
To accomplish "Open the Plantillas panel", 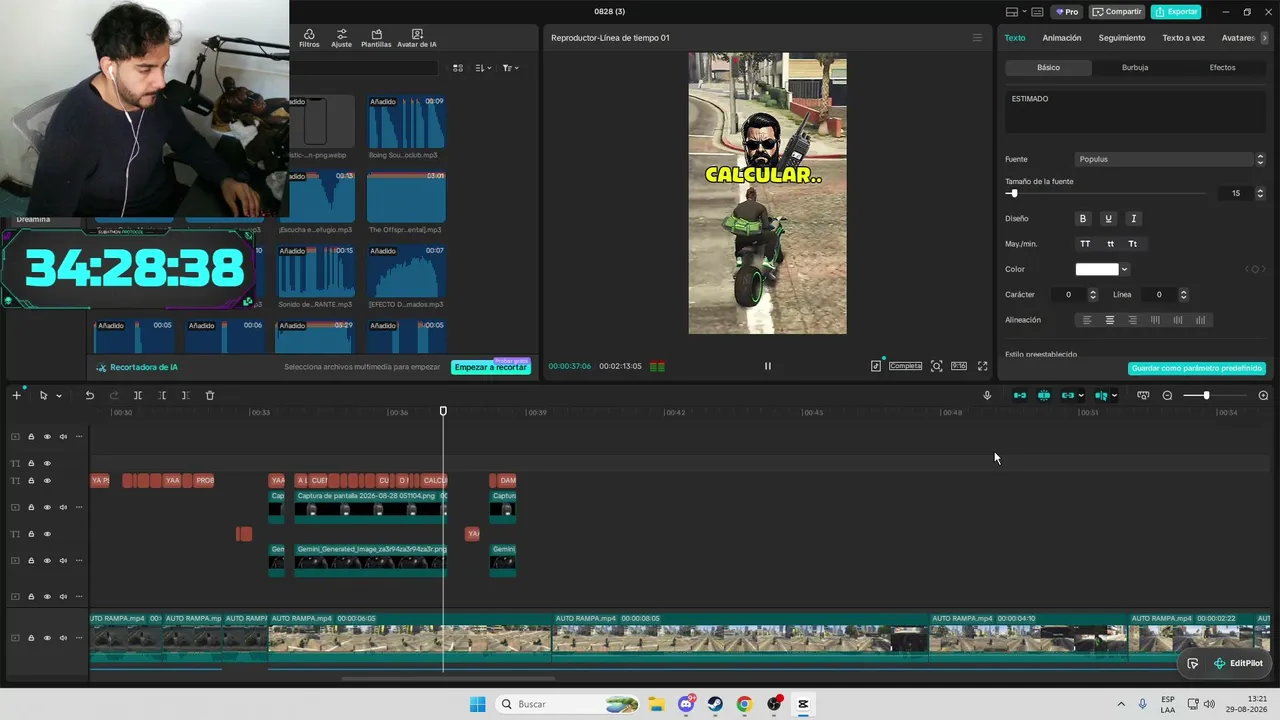I will click(376, 38).
